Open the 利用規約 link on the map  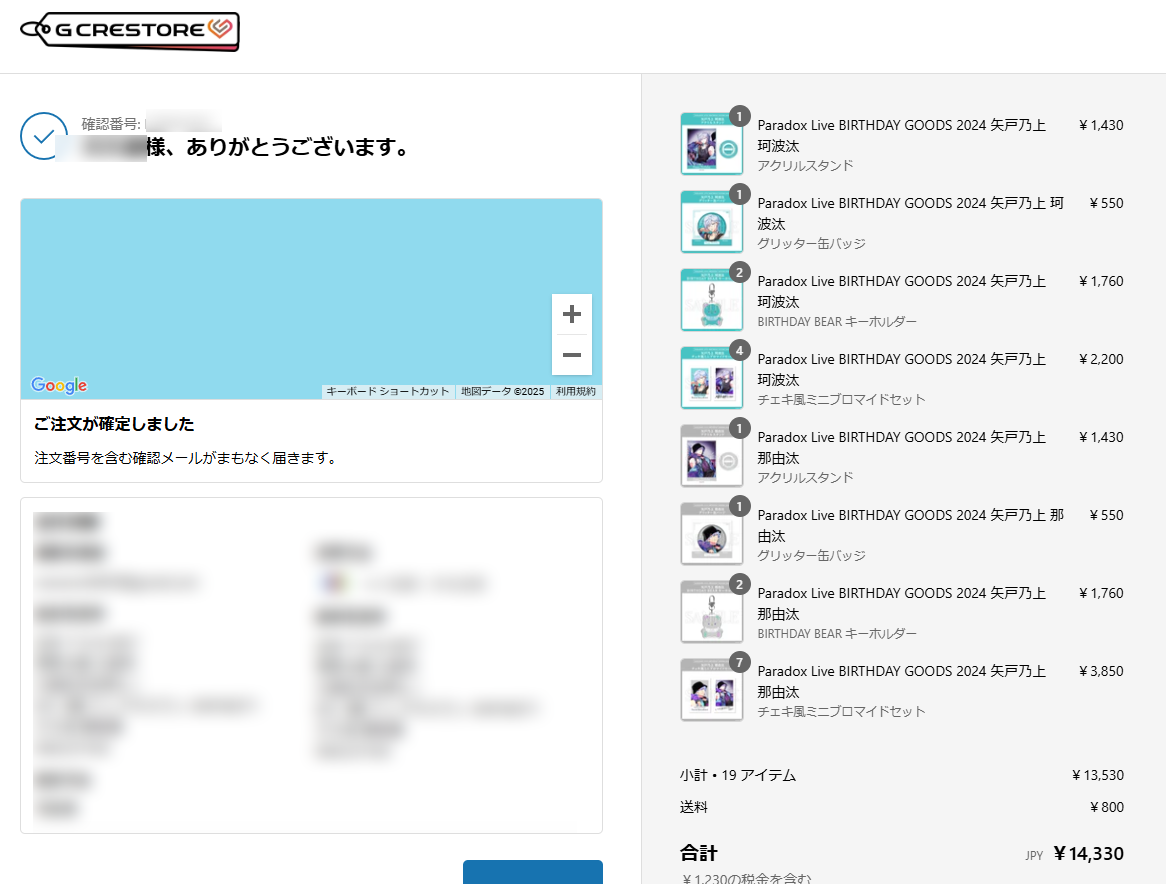[x=576, y=391]
